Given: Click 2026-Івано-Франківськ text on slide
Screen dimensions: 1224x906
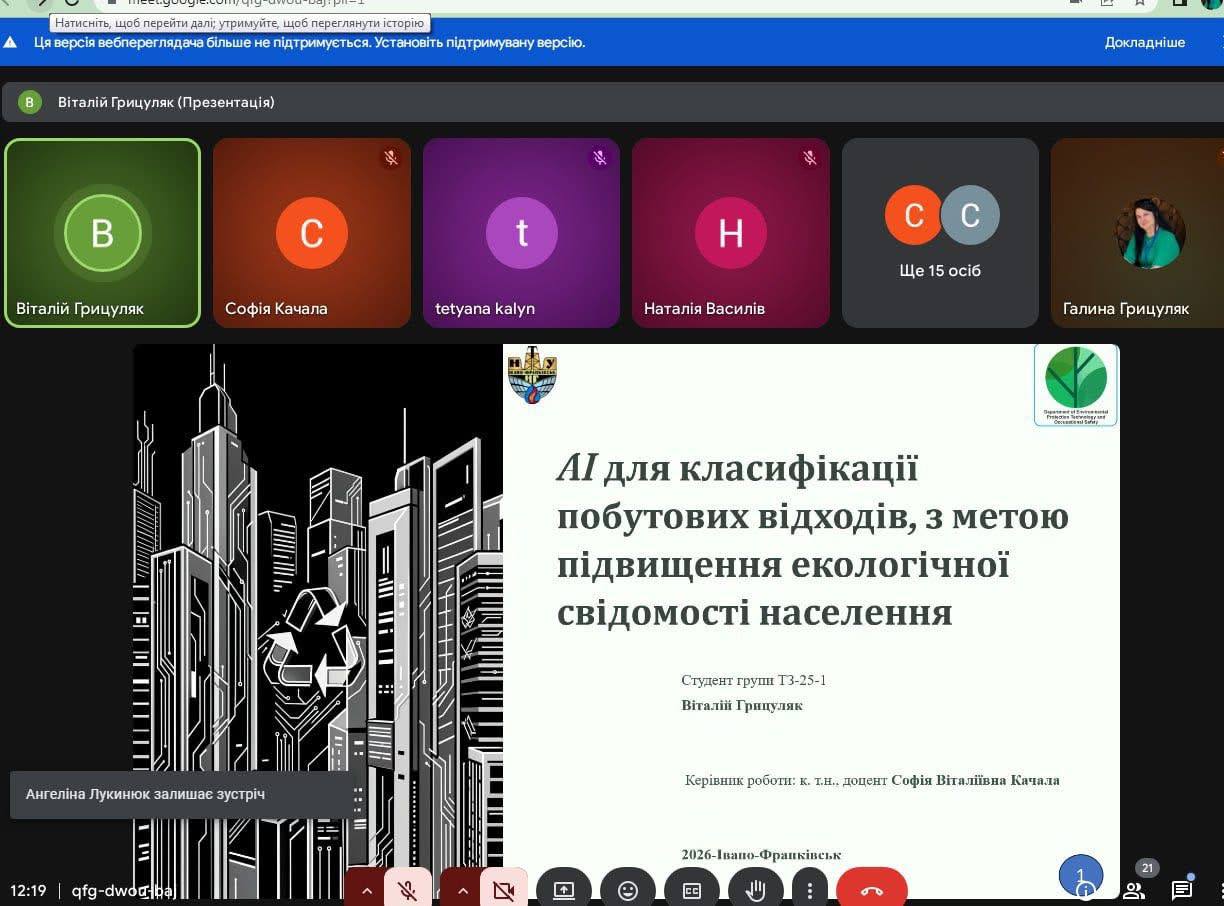Looking at the screenshot, I should [761, 855].
